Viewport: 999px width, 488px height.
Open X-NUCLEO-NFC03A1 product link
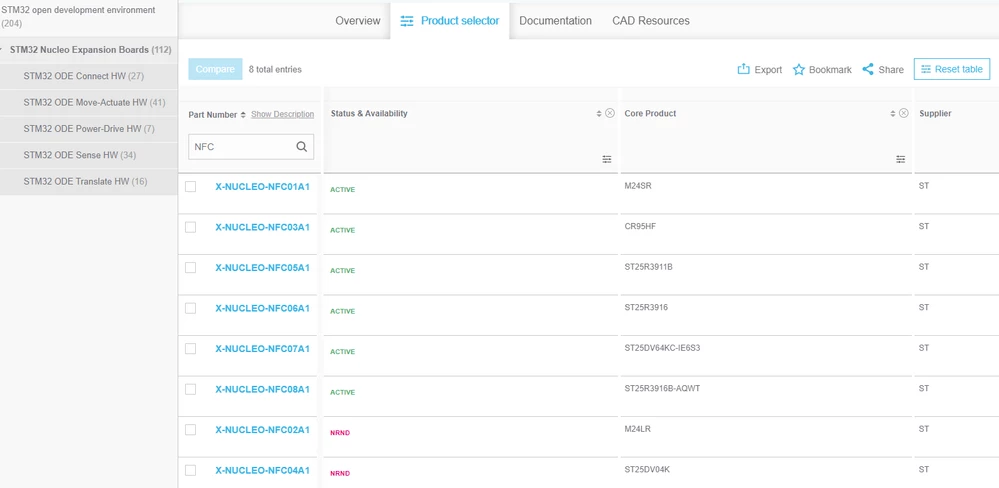(262, 227)
